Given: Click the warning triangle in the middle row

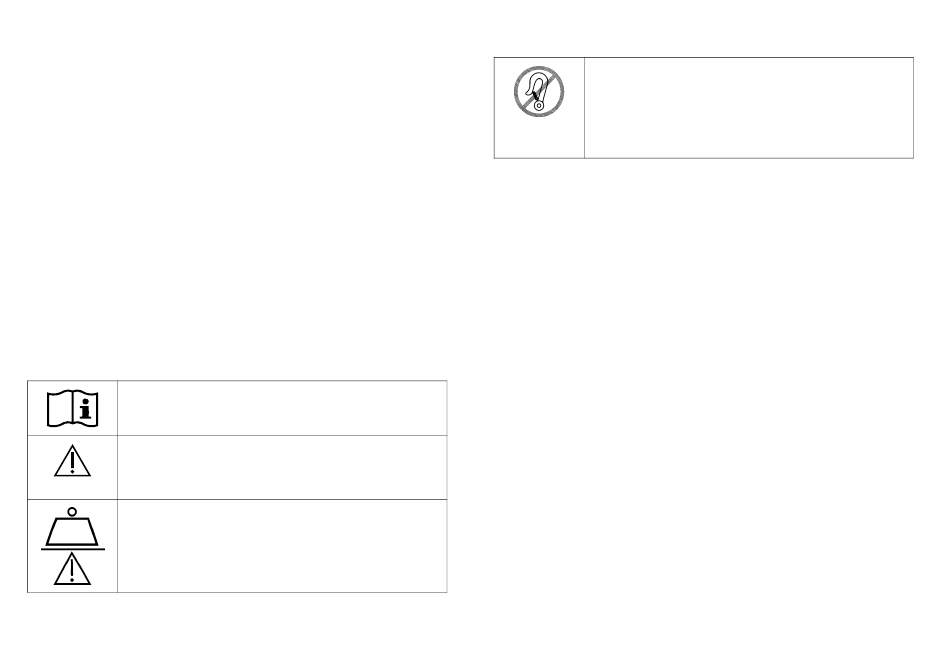Looking at the screenshot, I should coord(72,464).
